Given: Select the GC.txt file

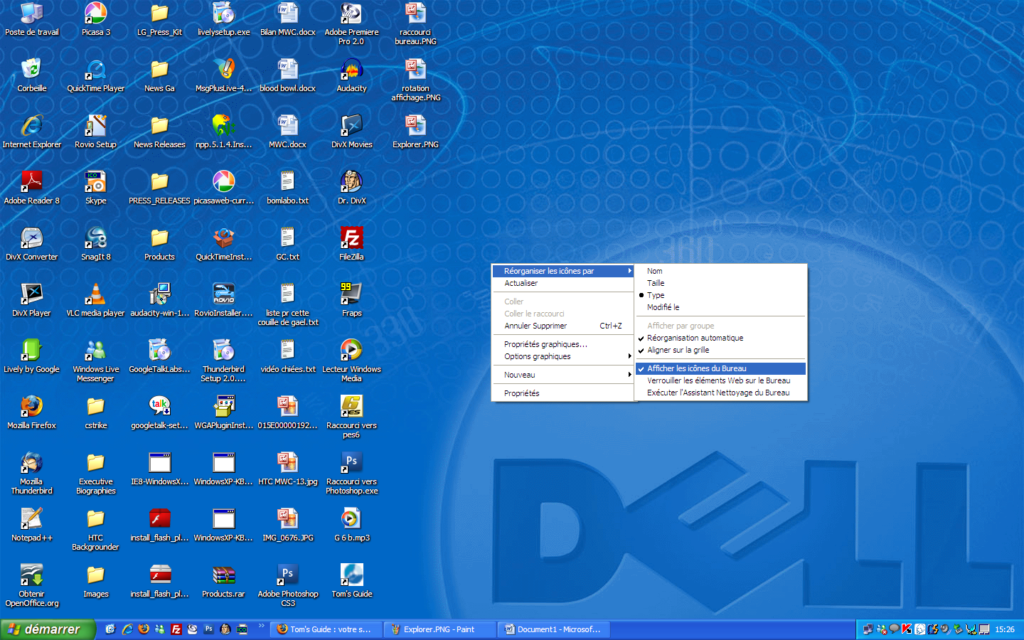Looking at the screenshot, I should pos(287,244).
